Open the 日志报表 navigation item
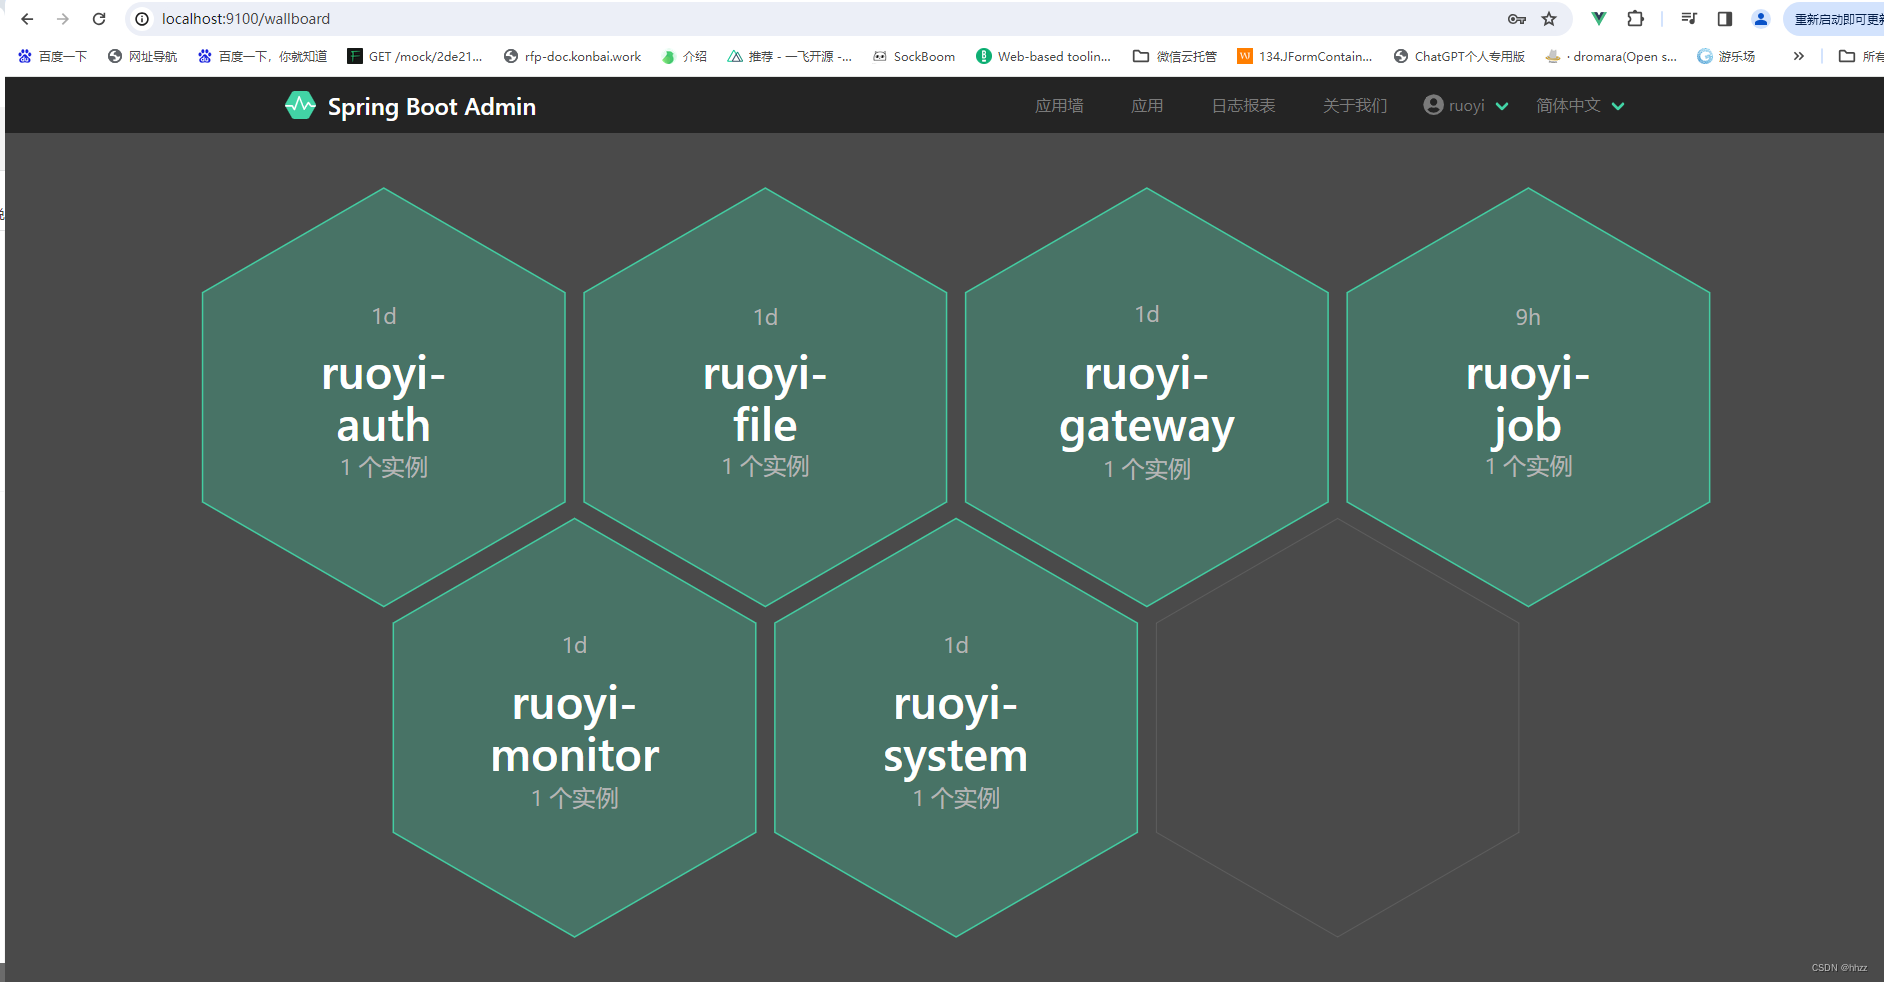 click(1243, 105)
